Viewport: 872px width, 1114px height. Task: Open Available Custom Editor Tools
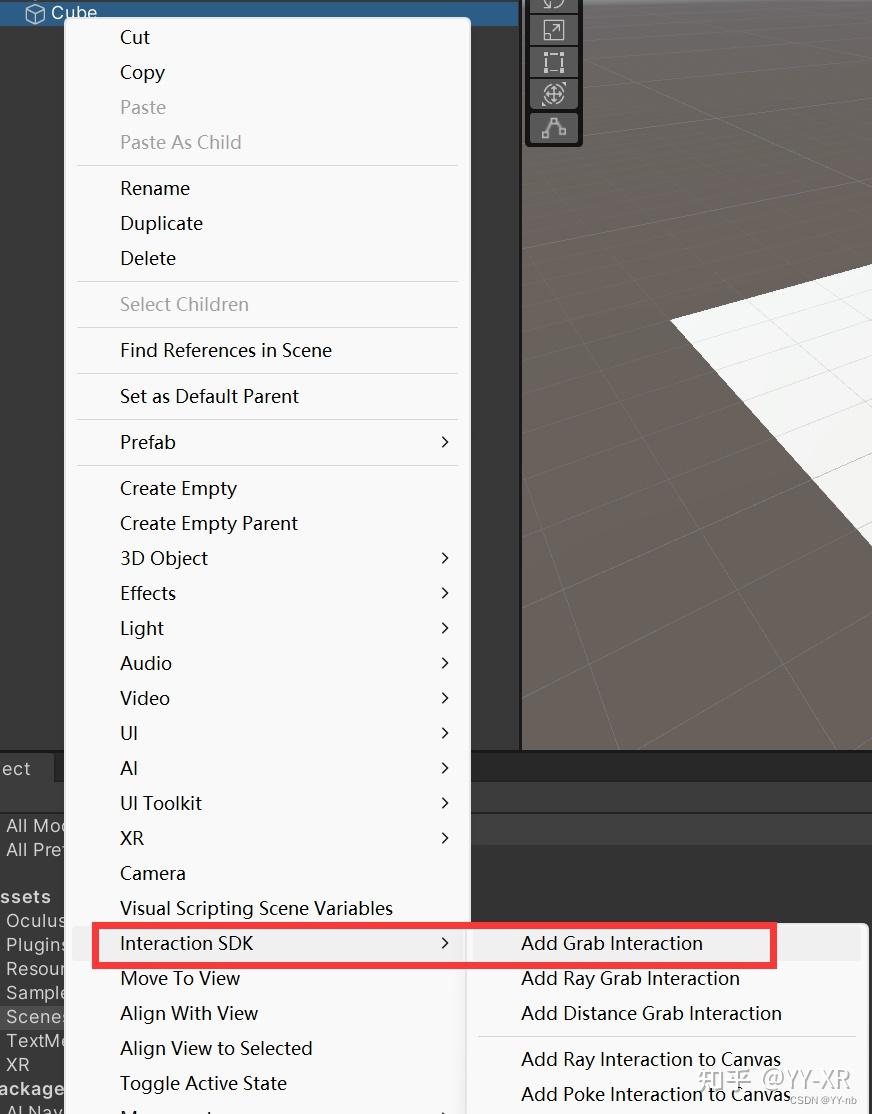[553, 128]
